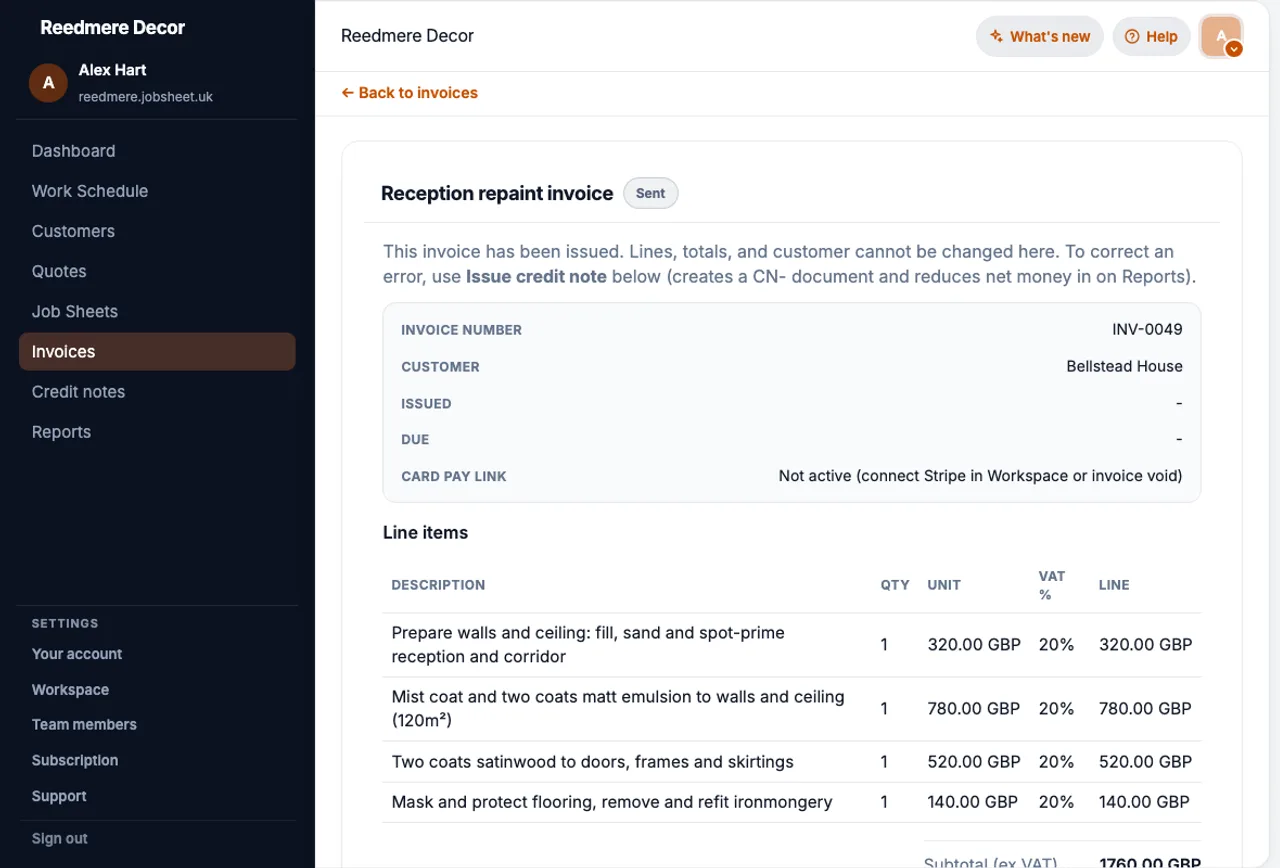Screen dimensions: 1280x868
Task: Open the What's new panel
Action: tap(1039, 36)
